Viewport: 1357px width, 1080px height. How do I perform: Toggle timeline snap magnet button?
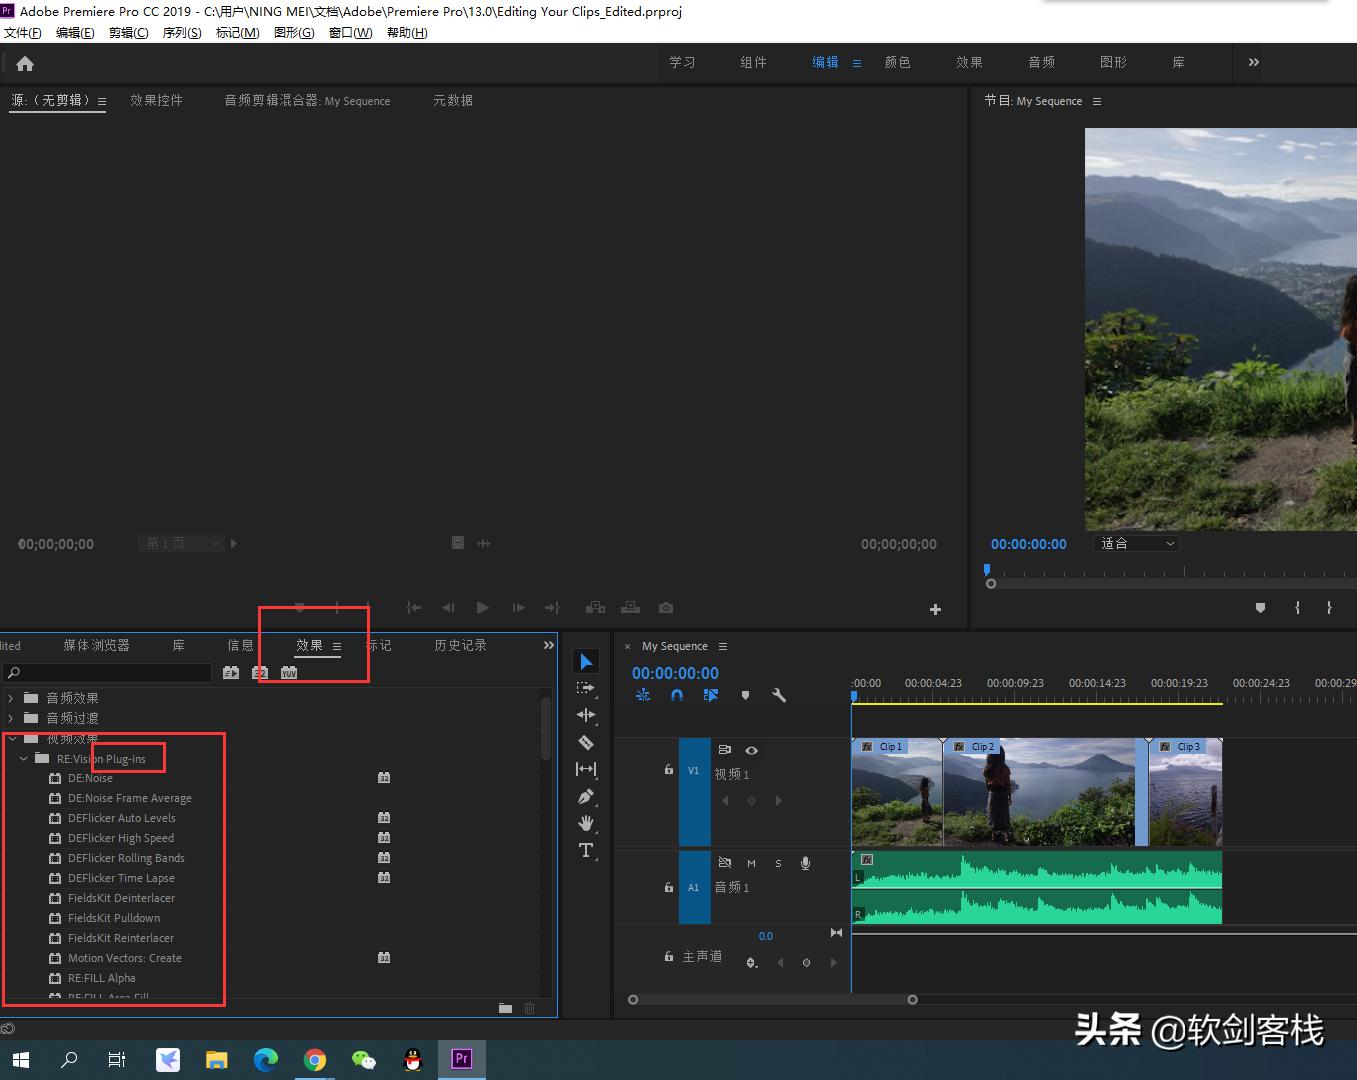pyautogui.click(x=677, y=695)
